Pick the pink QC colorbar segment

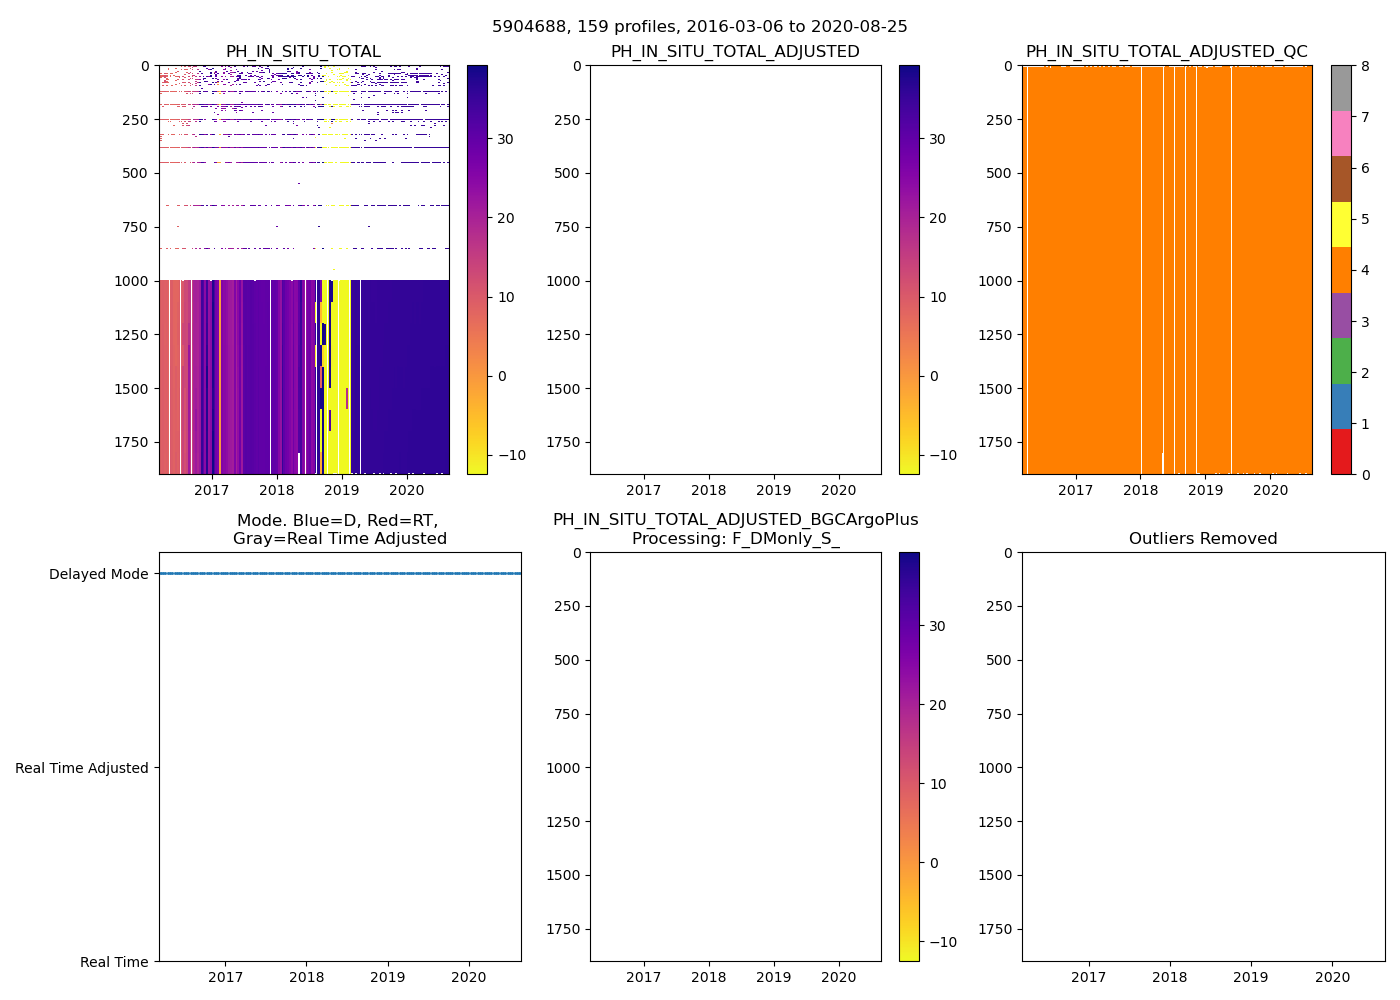[1340, 133]
